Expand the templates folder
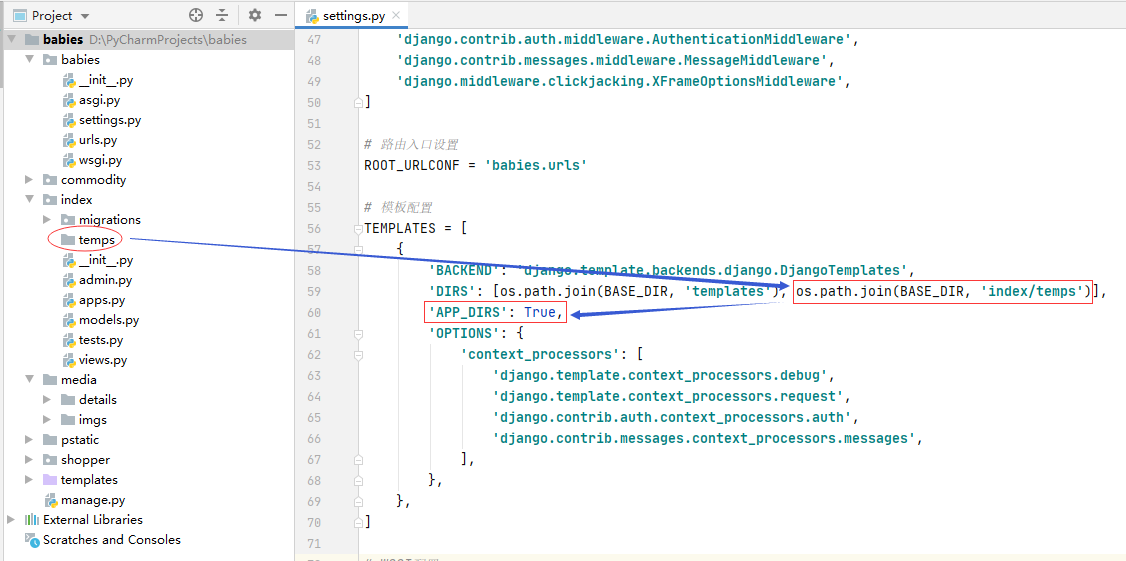This screenshot has height=561, width=1126. click(x=29, y=479)
